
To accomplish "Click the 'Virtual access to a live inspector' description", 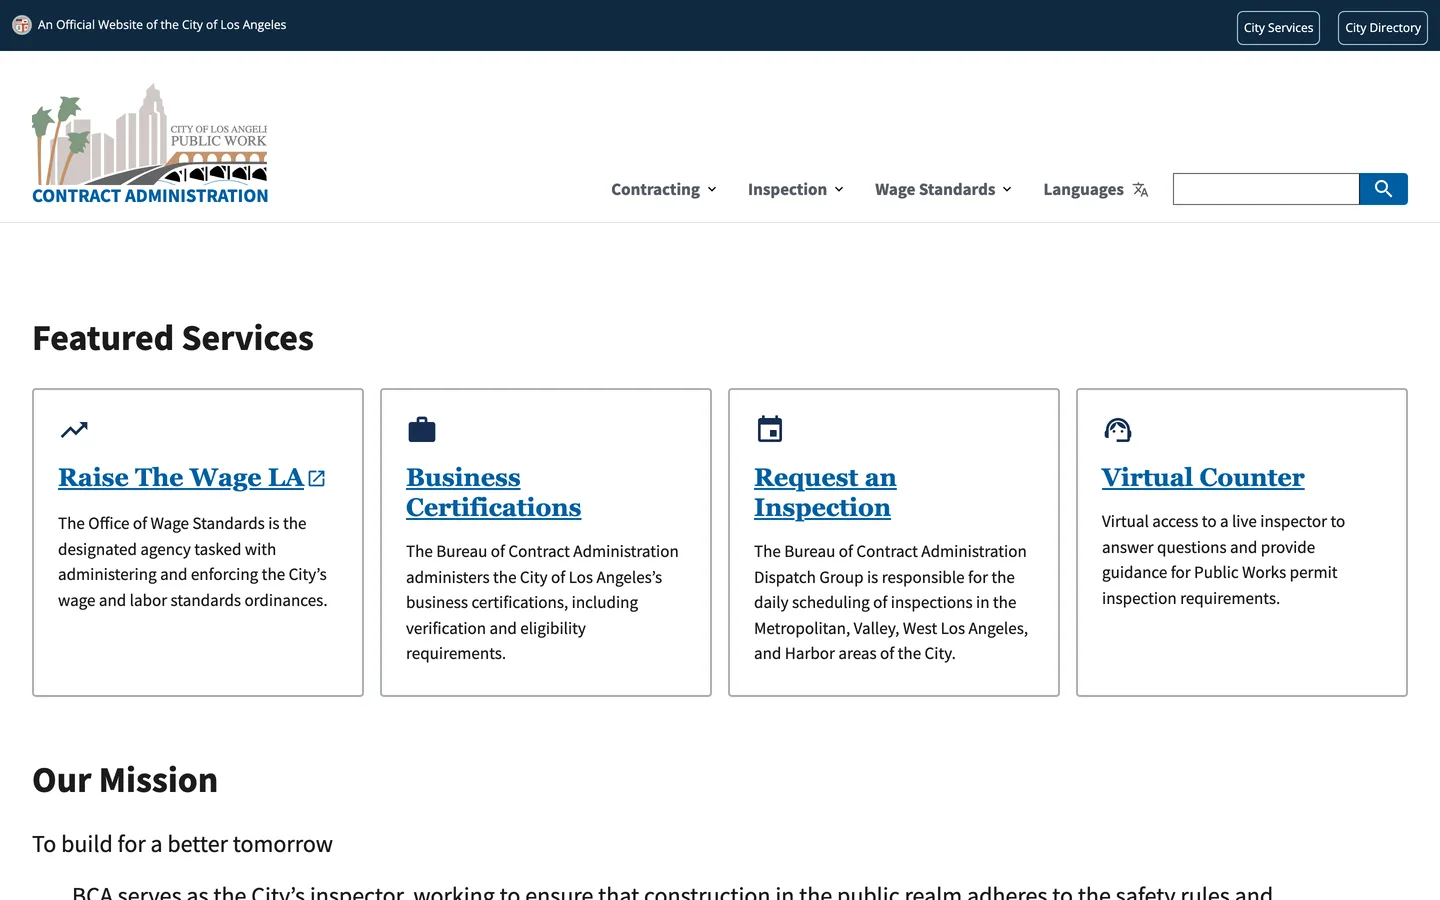I will (x=1223, y=560).
